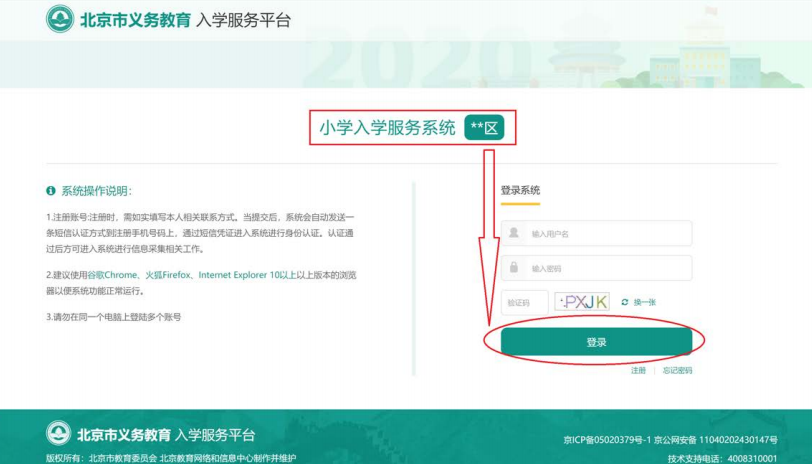Click the header logo emblem at top left

(x=60, y=19)
